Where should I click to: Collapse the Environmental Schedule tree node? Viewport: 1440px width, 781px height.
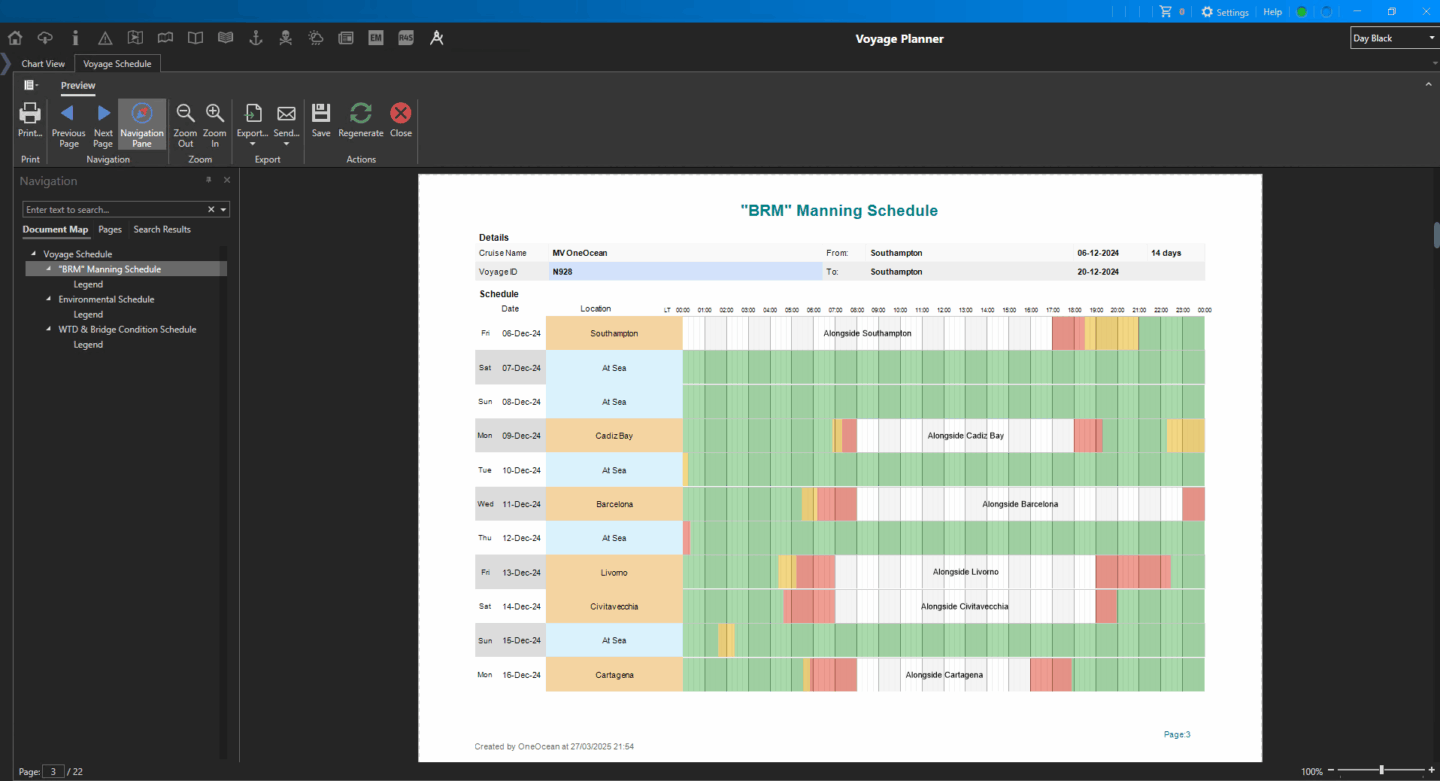[48, 299]
